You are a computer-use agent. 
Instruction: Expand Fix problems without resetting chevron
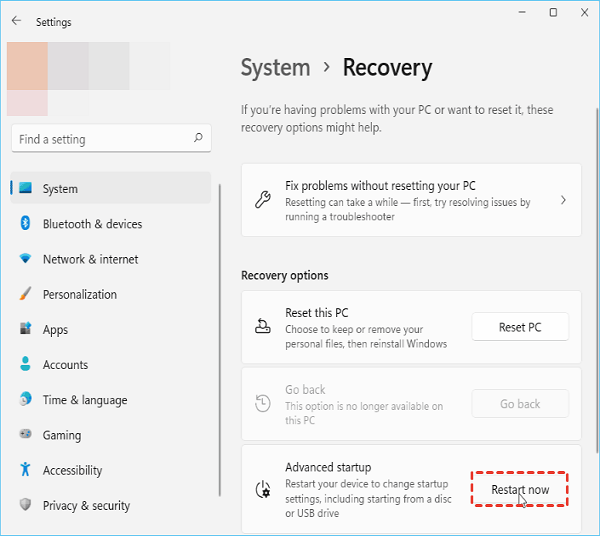pos(563,200)
